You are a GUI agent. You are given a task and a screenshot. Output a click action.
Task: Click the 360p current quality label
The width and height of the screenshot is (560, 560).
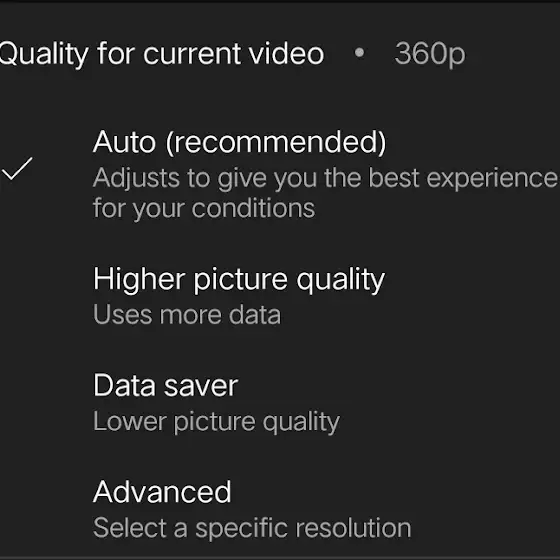pyautogui.click(x=430, y=54)
